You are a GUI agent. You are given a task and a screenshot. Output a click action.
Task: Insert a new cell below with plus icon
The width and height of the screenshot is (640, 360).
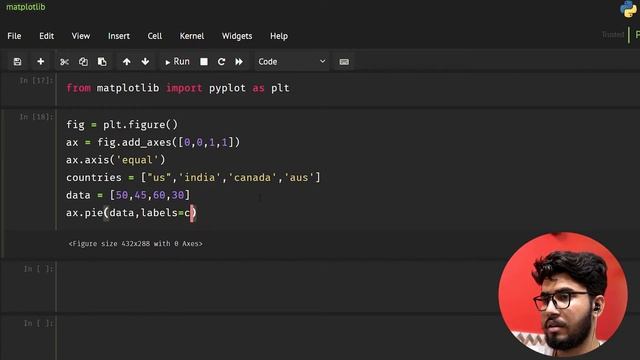click(x=40, y=62)
